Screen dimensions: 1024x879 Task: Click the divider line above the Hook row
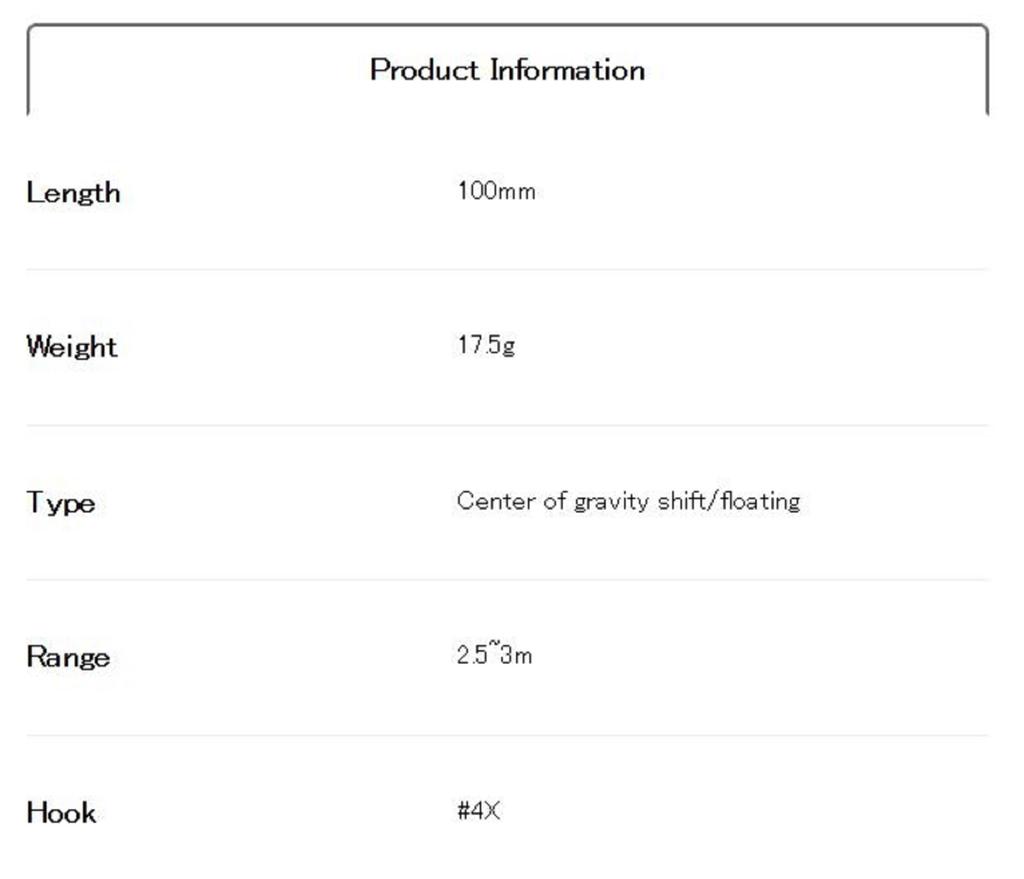(x=506, y=735)
